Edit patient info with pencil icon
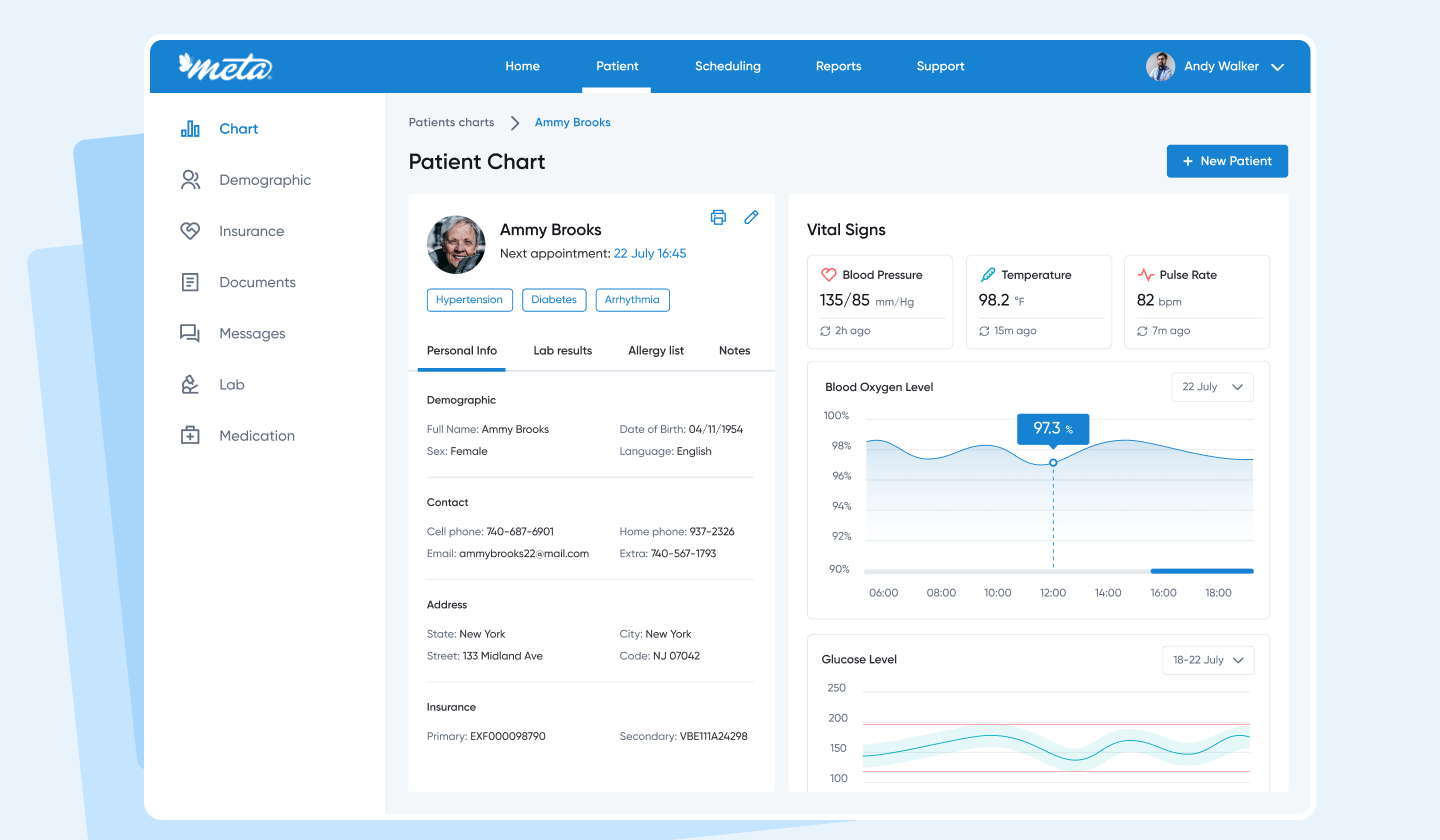Viewport: 1440px width, 840px height. point(752,217)
